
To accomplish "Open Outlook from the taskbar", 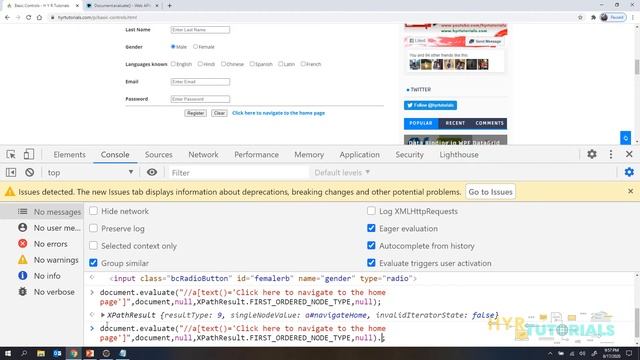I will pyautogui.click(x=57, y=353).
